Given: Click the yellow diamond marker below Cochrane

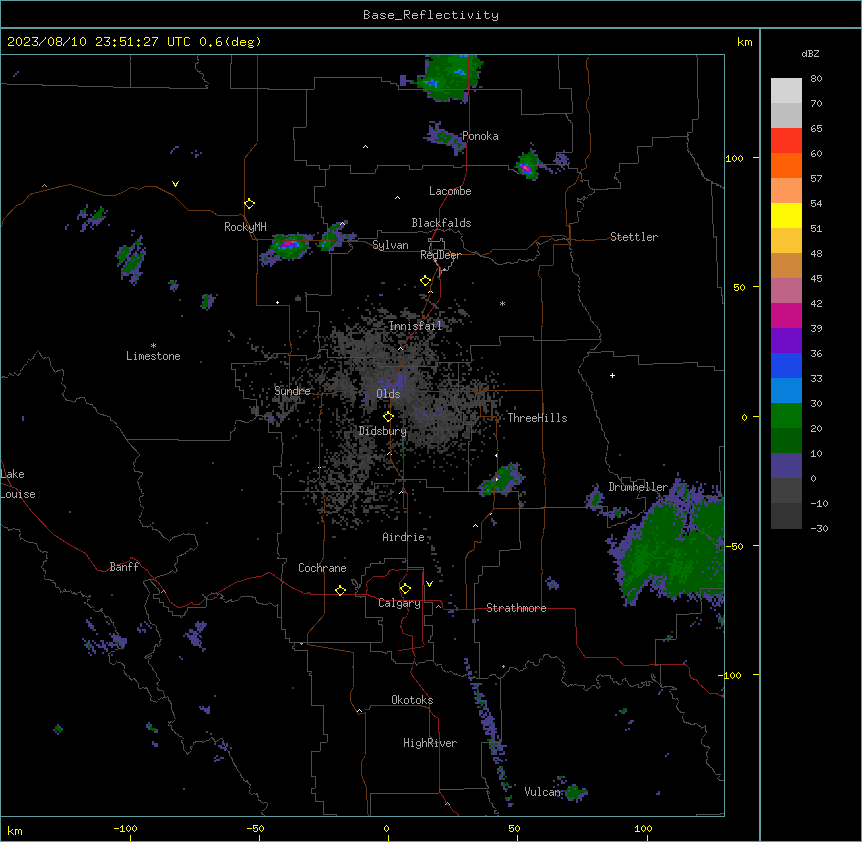Looking at the screenshot, I should pos(340,590).
